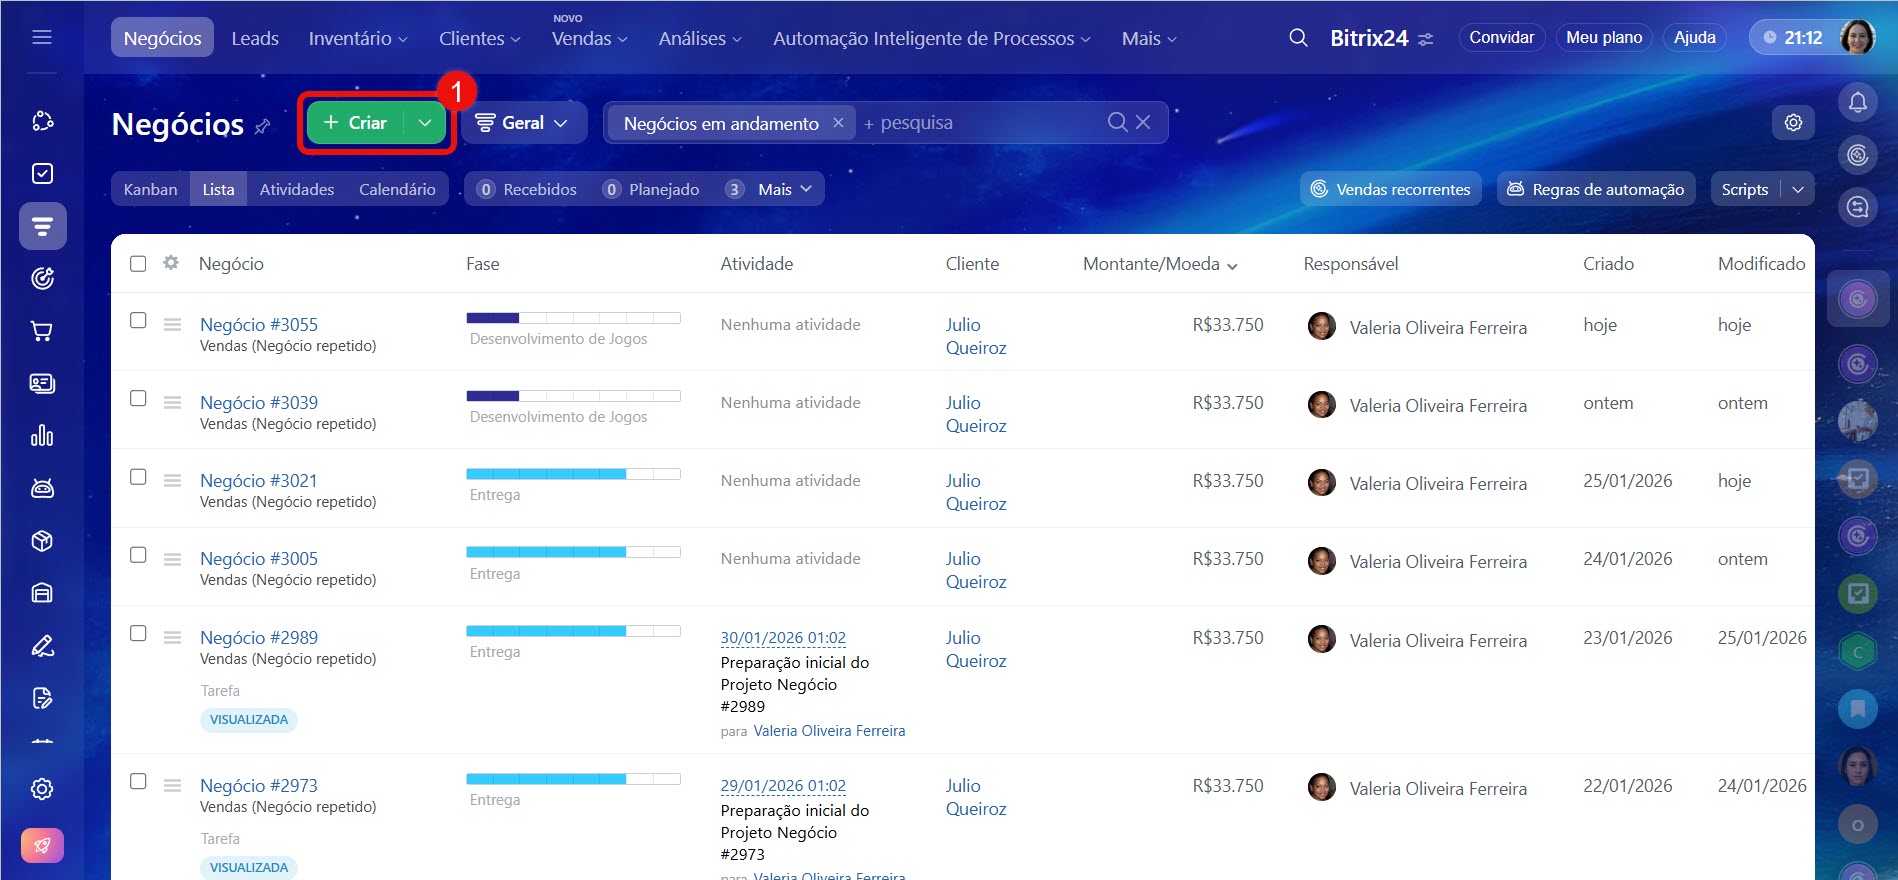
Task: Open the Geral pipeline dropdown
Action: click(x=522, y=122)
